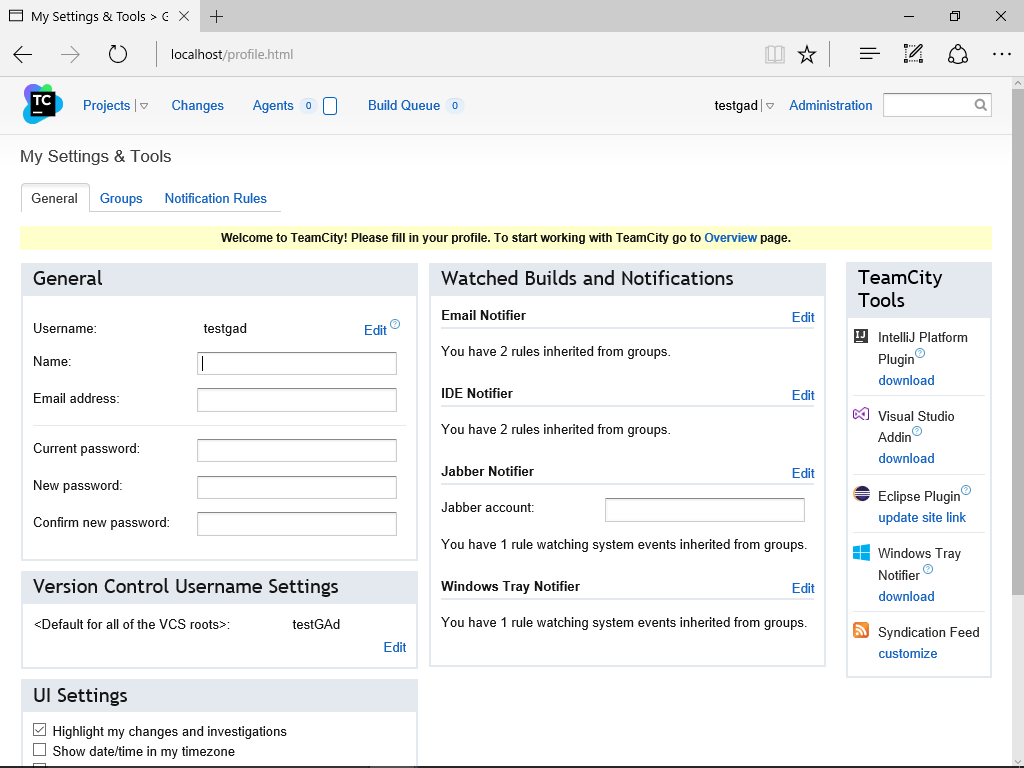The image size is (1024, 768).
Task: Follow the Overview link in welcome banner
Action: (x=730, y=238)
